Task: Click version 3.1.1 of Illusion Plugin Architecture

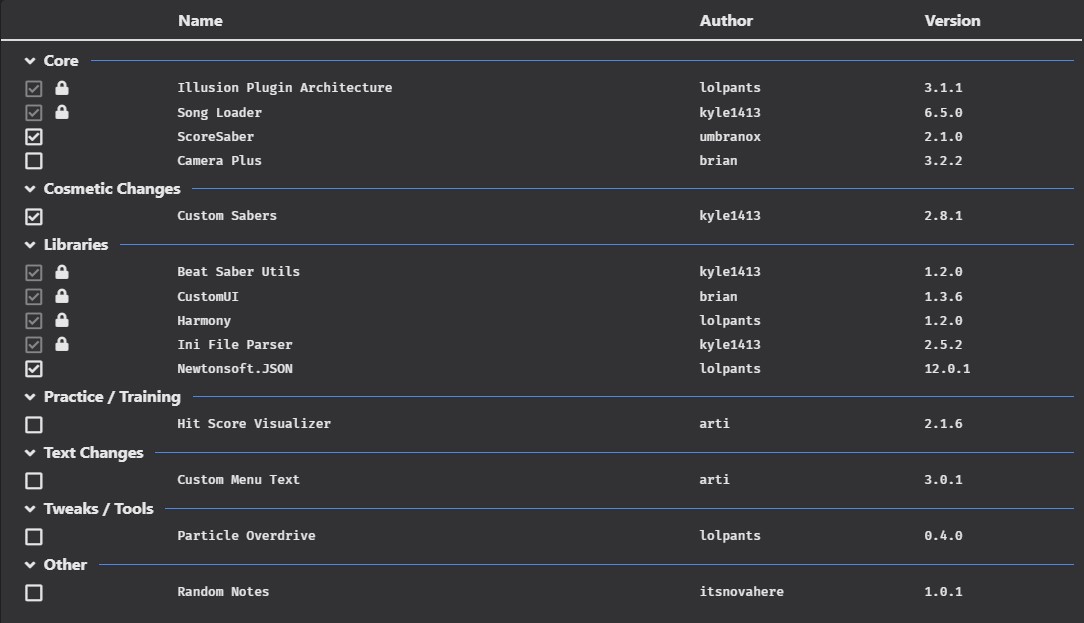Action: [943, 88]
